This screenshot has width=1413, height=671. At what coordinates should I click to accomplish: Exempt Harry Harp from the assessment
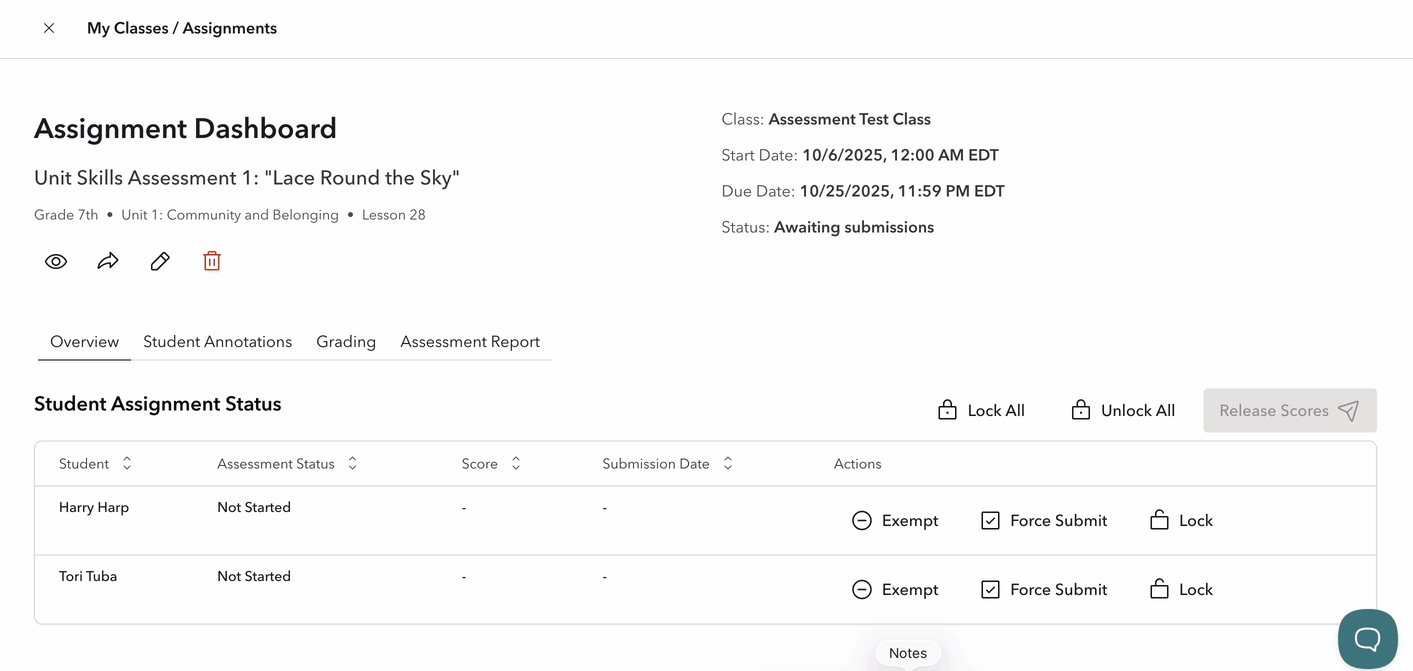click(x=895, y=520)
